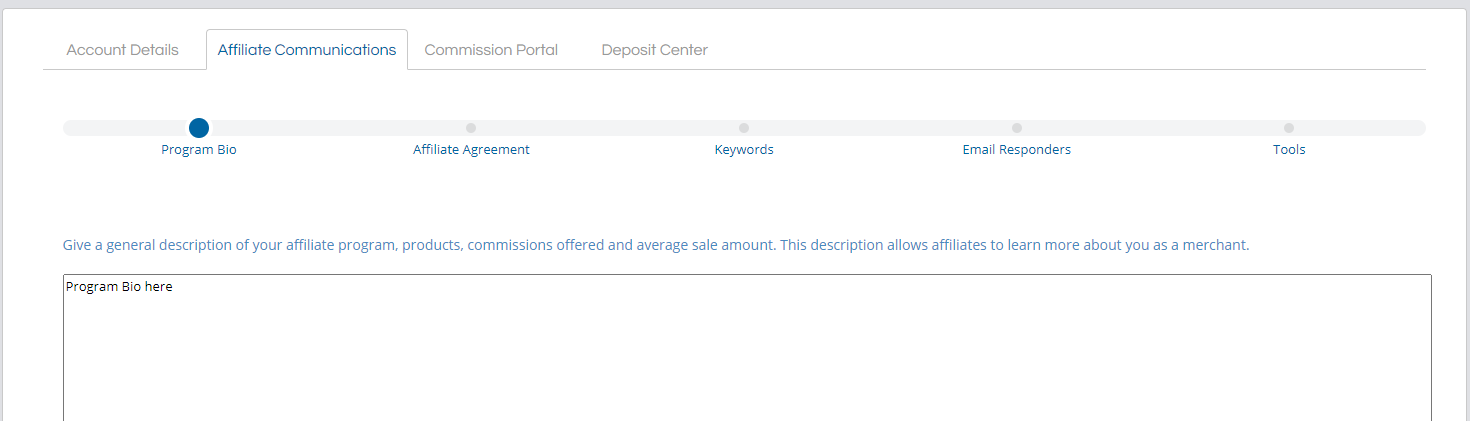Click the Program Bio step label
Viewport: 1470px width, 421px height.
click(x=199, y=150)
